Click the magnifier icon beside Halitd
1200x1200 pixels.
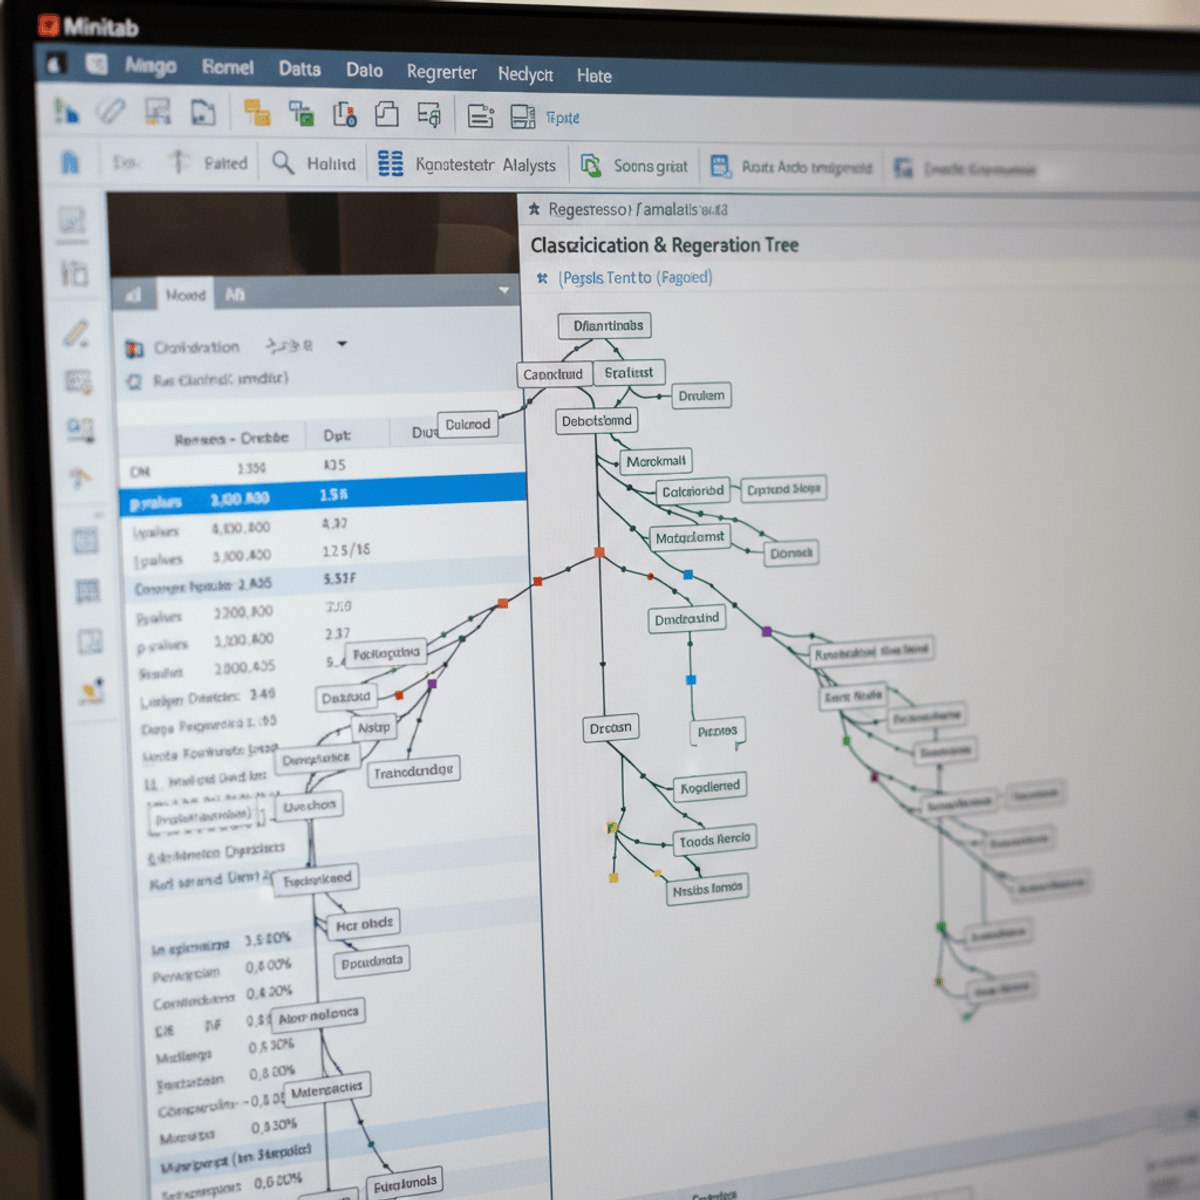pyautogui.click(x=284, y=162)
